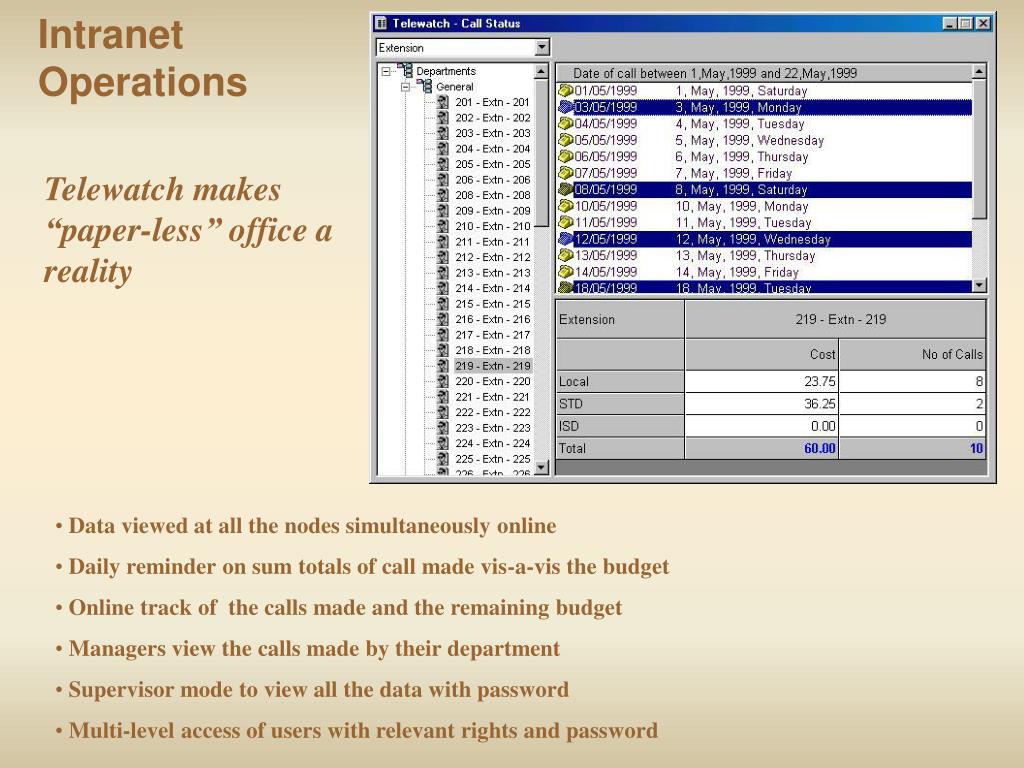1024x768 pixels.
Task: Click the date list scroll down arrow
Action: click(979, 285)
